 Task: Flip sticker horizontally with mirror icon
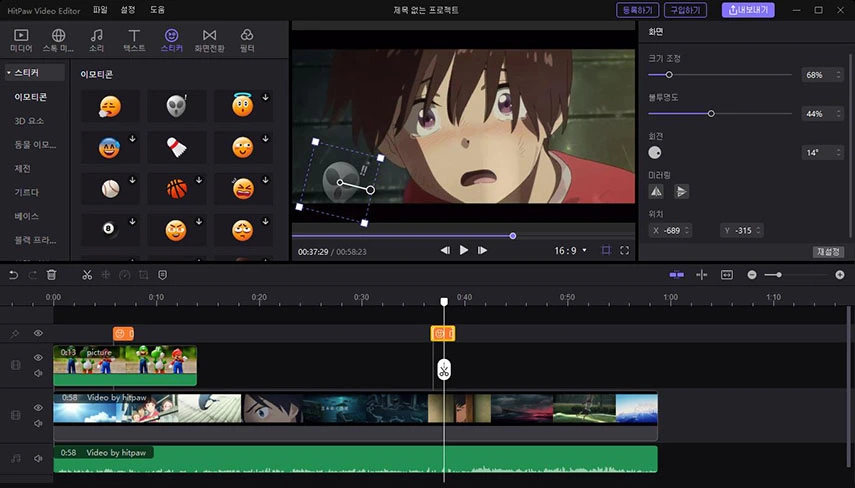[x=656, y=191]
